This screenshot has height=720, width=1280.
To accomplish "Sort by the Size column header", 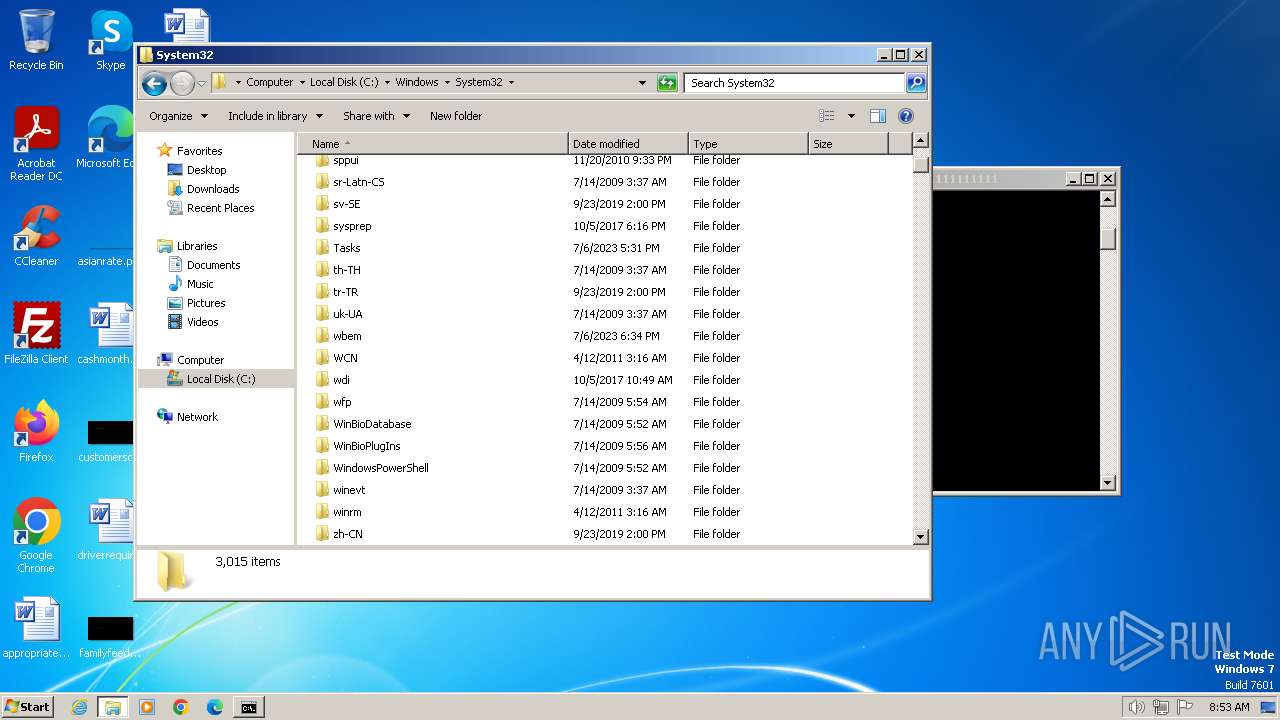I will coord(848,144).
